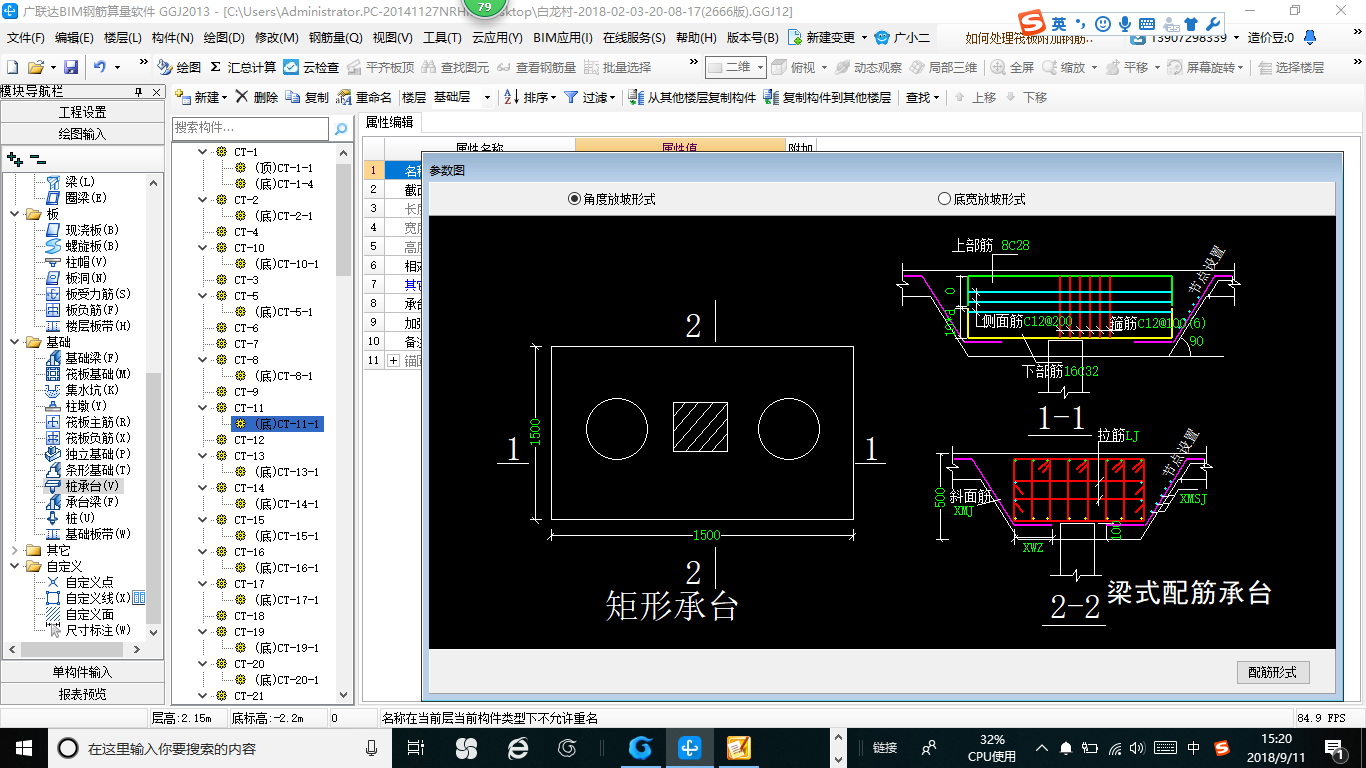This screenshot has height=768, width=1366.
Task: Collapse the CT-11 tree node
Action: coord(203,408)
